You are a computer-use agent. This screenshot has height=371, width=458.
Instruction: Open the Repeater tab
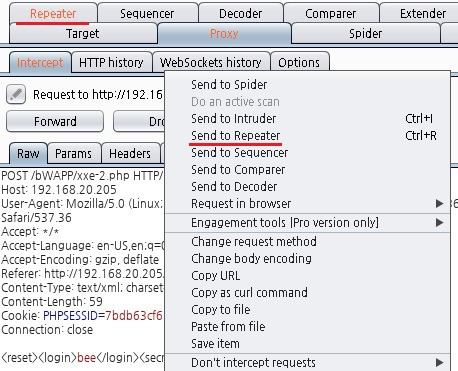pos(53,14)
